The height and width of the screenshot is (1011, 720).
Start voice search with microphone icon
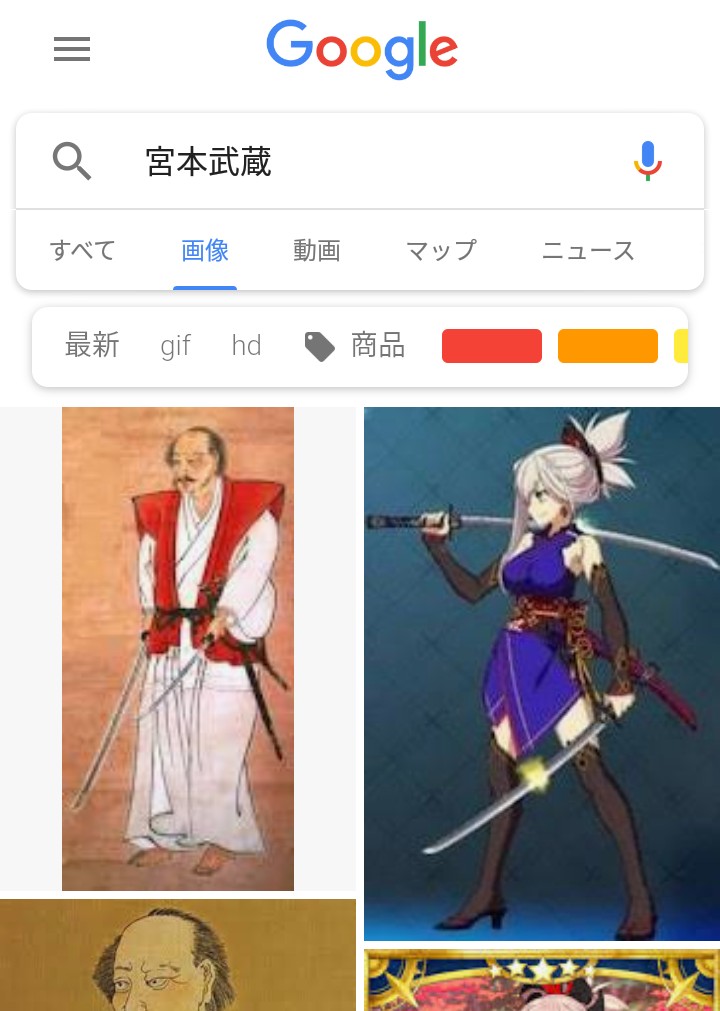(x=647, y=161)
